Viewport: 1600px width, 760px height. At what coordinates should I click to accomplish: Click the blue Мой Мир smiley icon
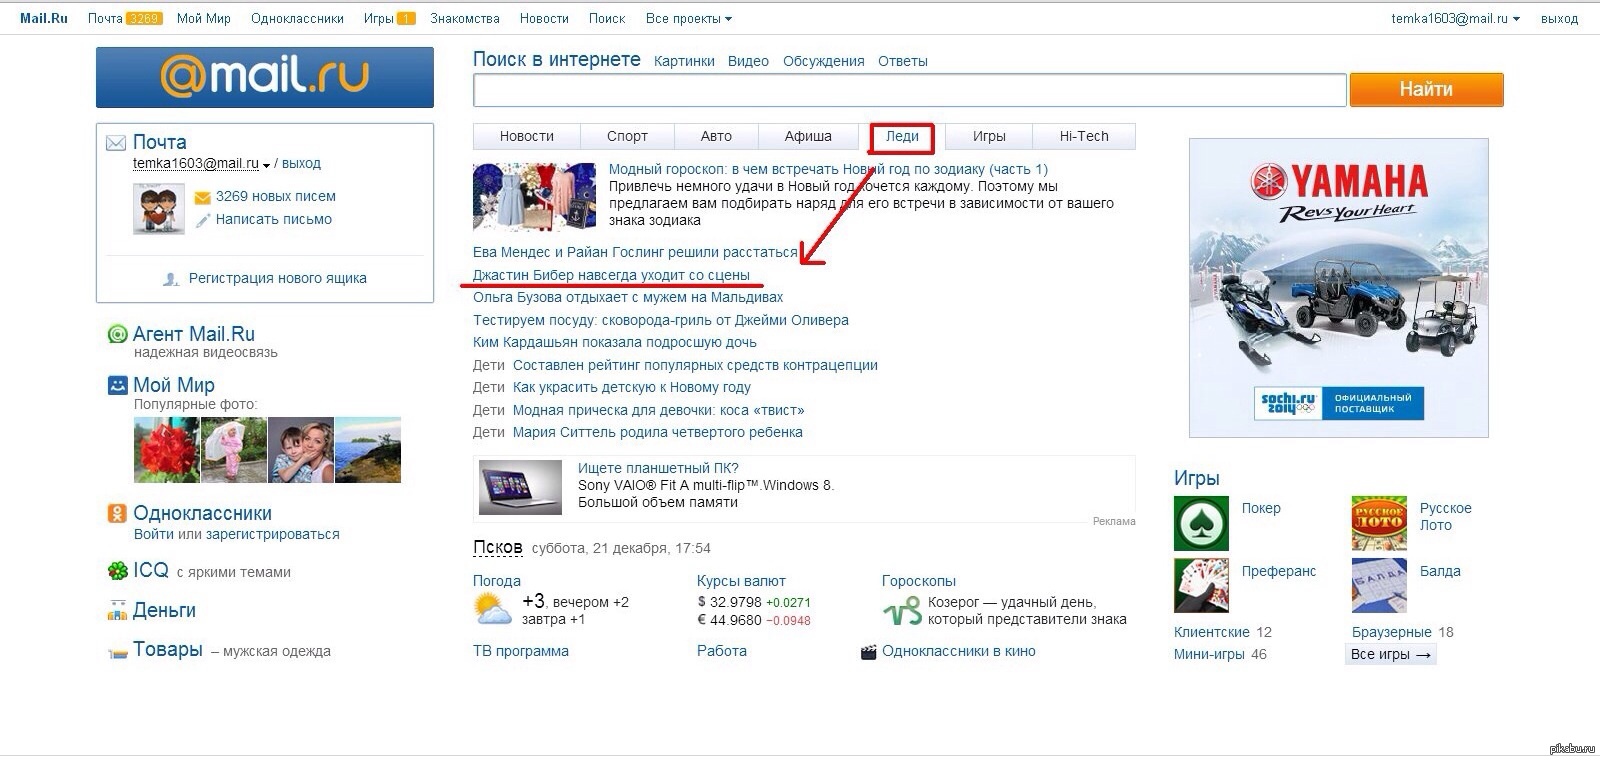tap(117, 385)
